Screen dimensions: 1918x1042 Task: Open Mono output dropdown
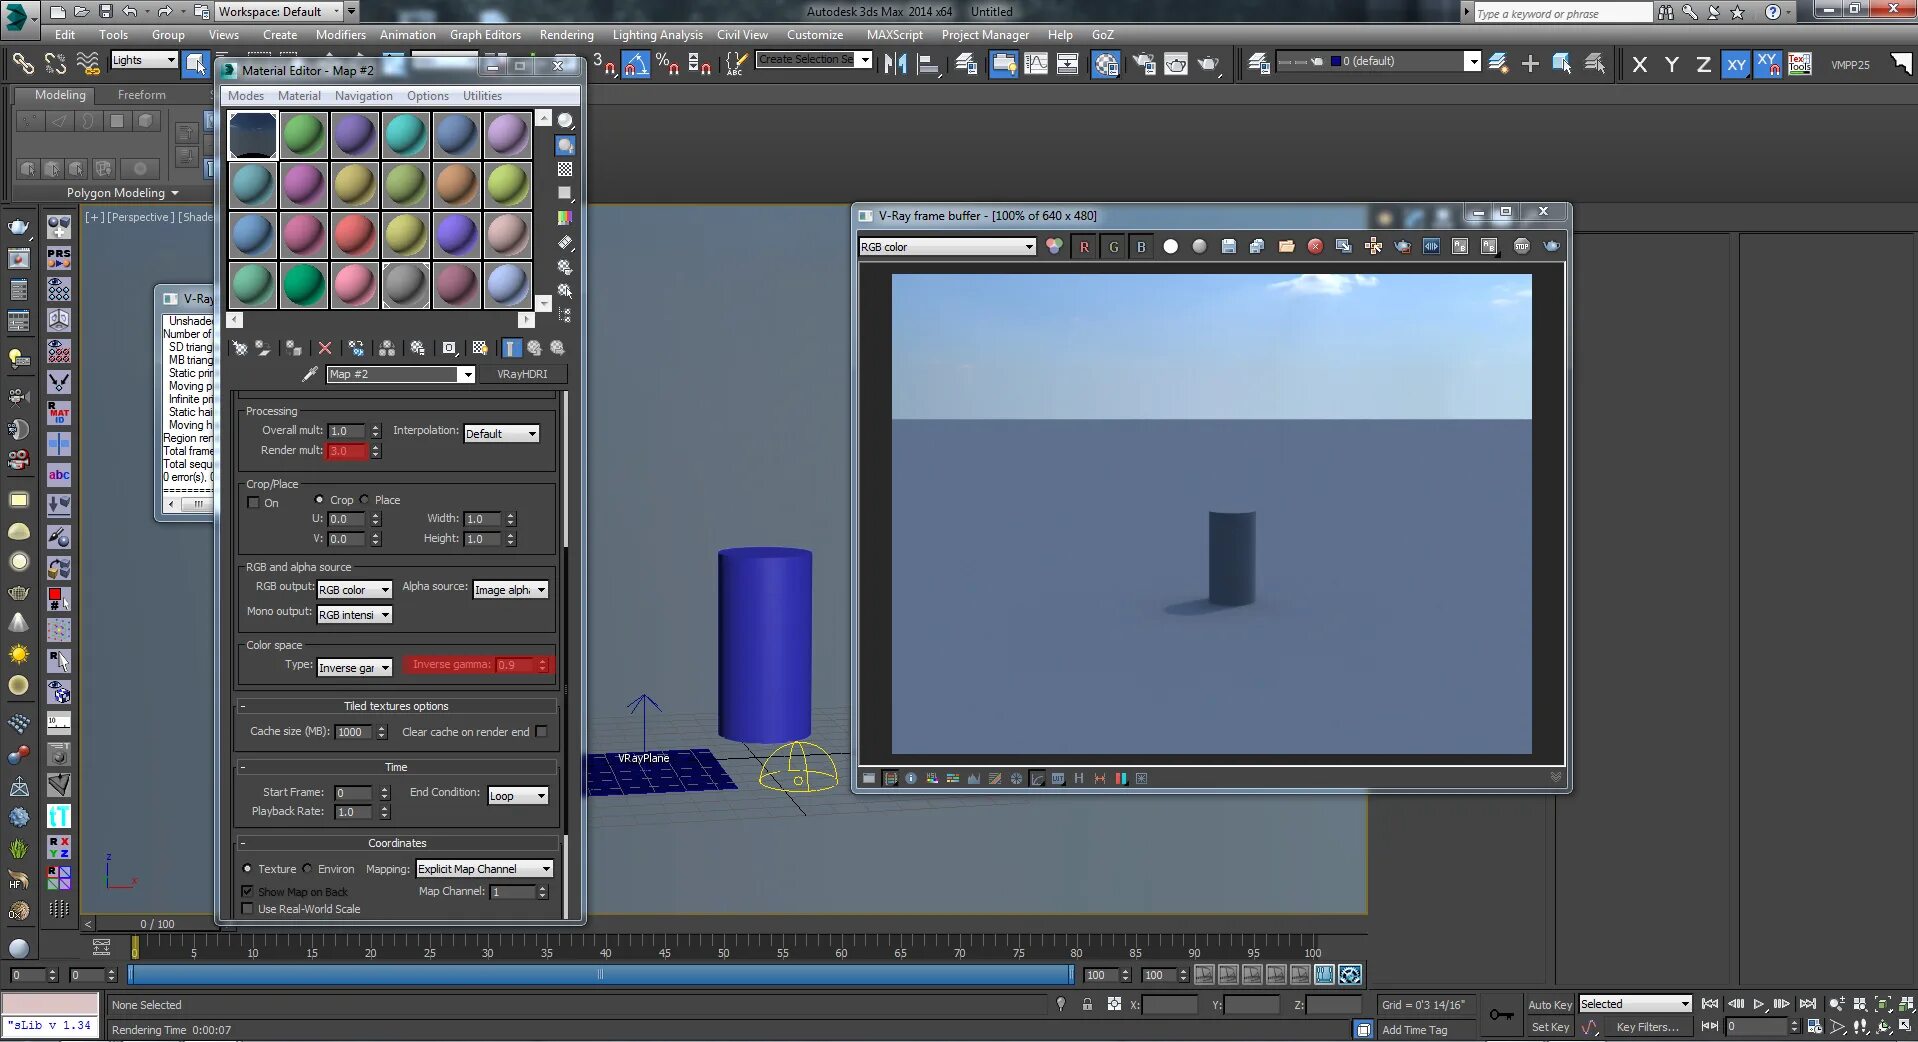[354, 615]
